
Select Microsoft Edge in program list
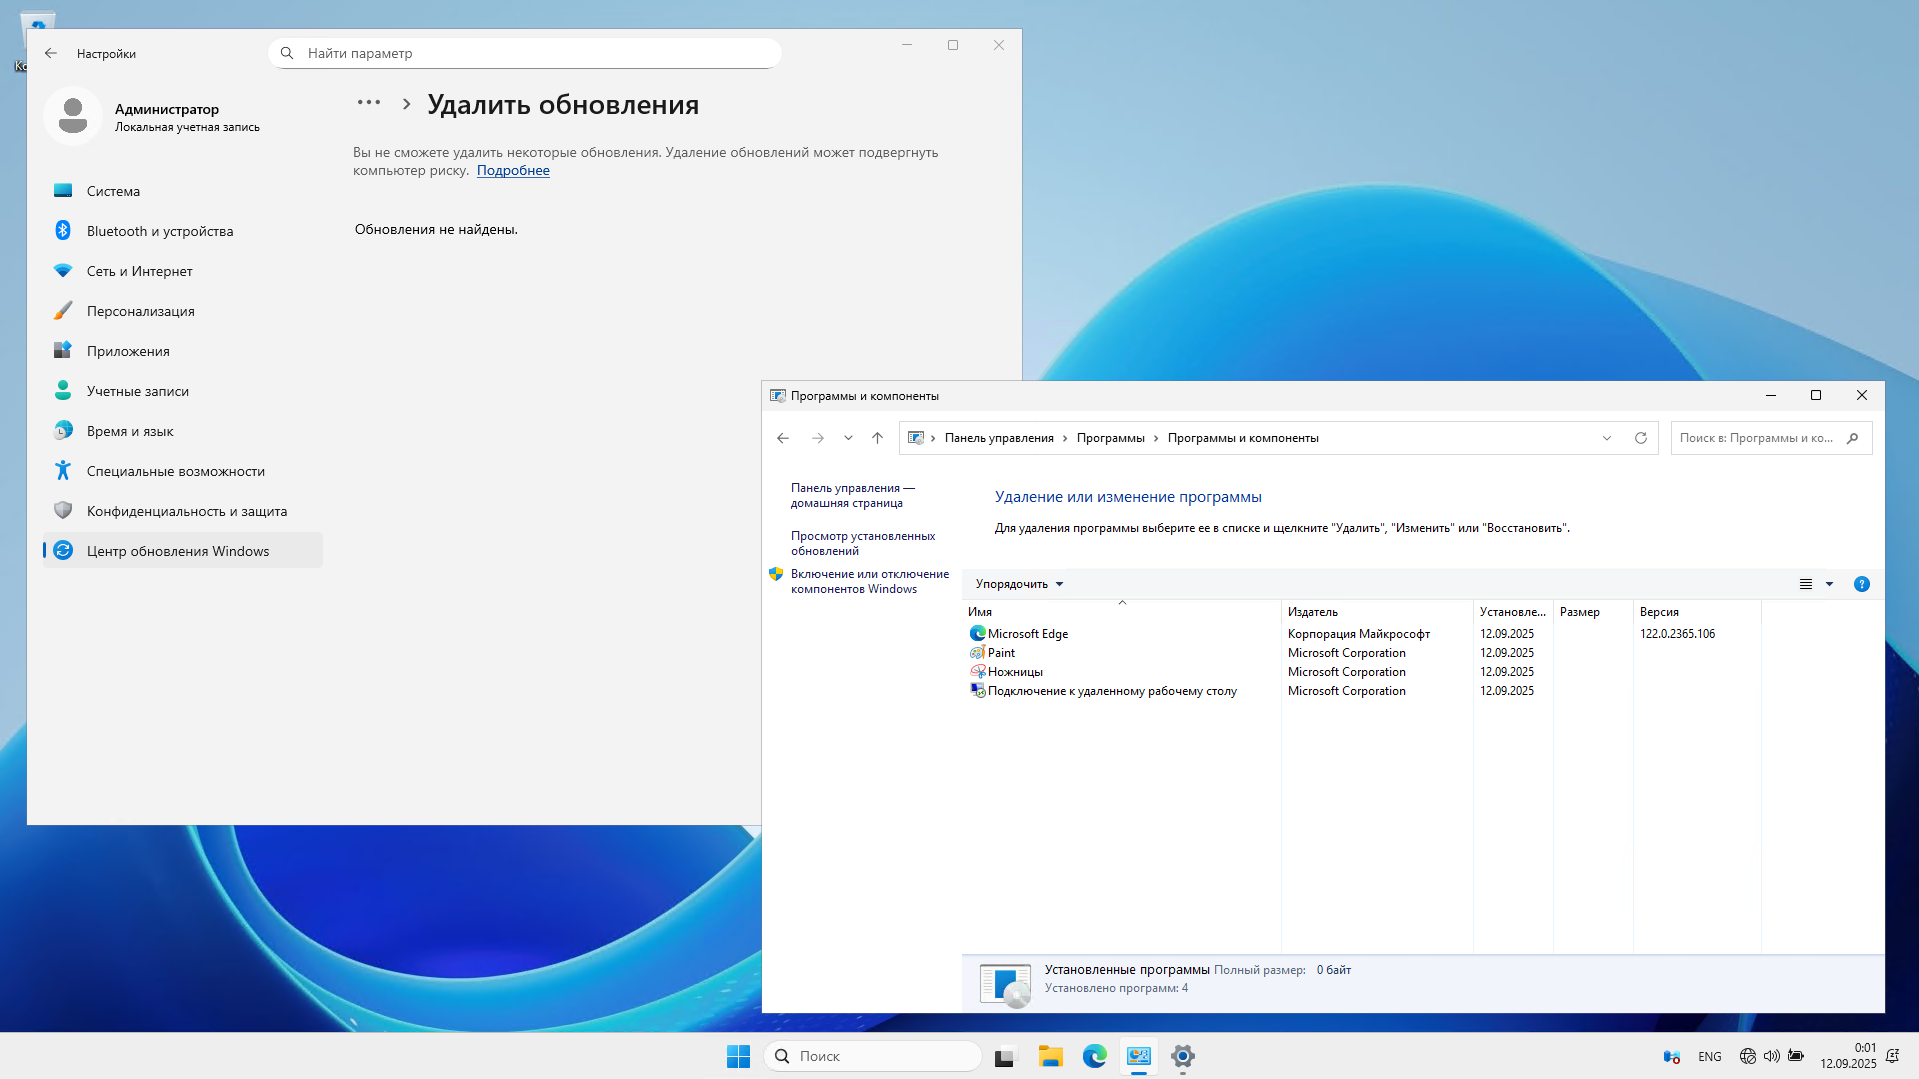coord(1028,634)
